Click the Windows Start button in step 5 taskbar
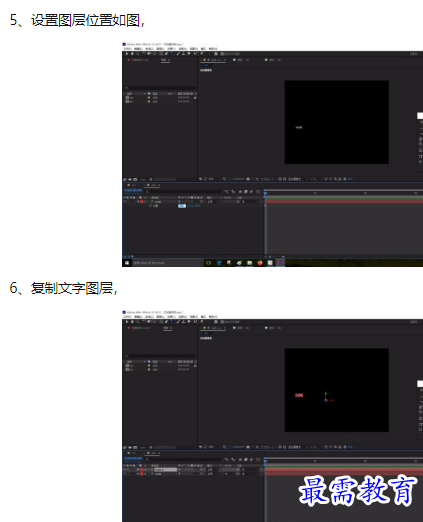 click(x=127, y=263)
